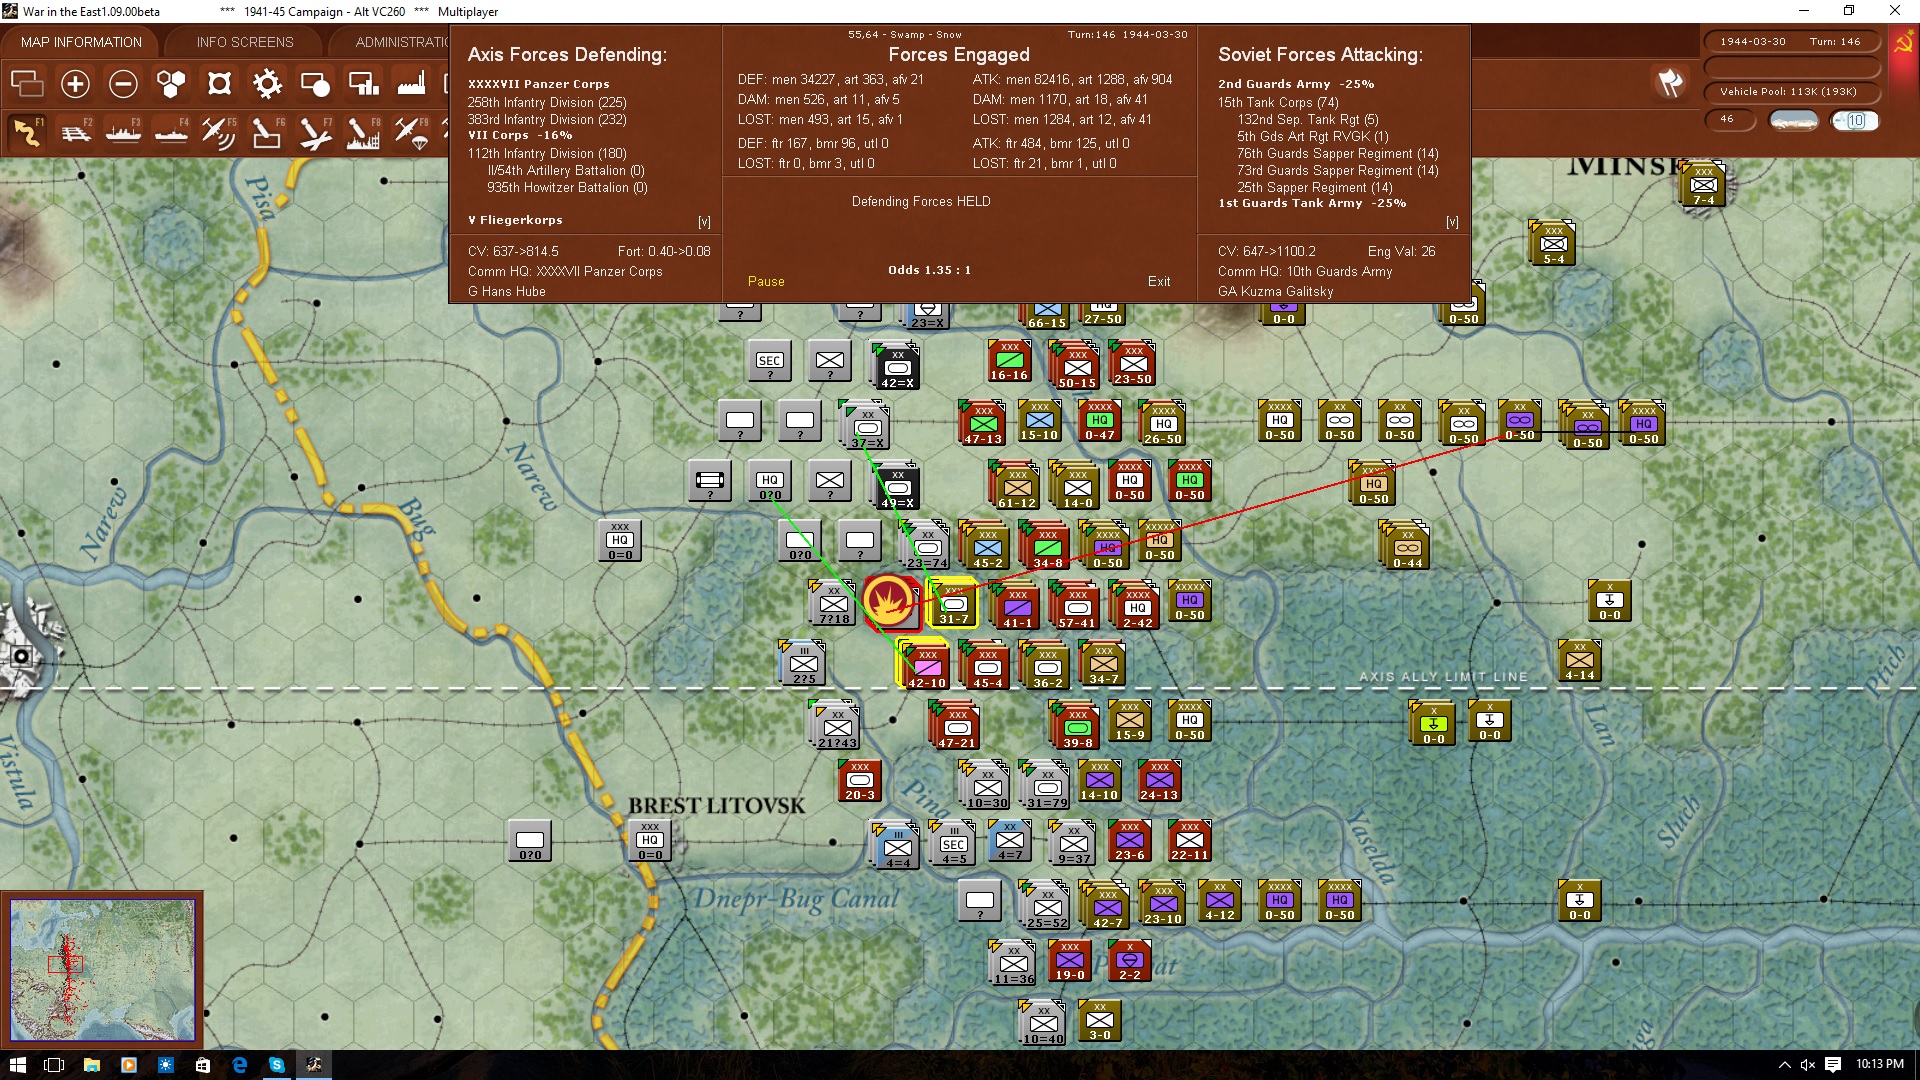Enable F8 bomb city mode

363,132
